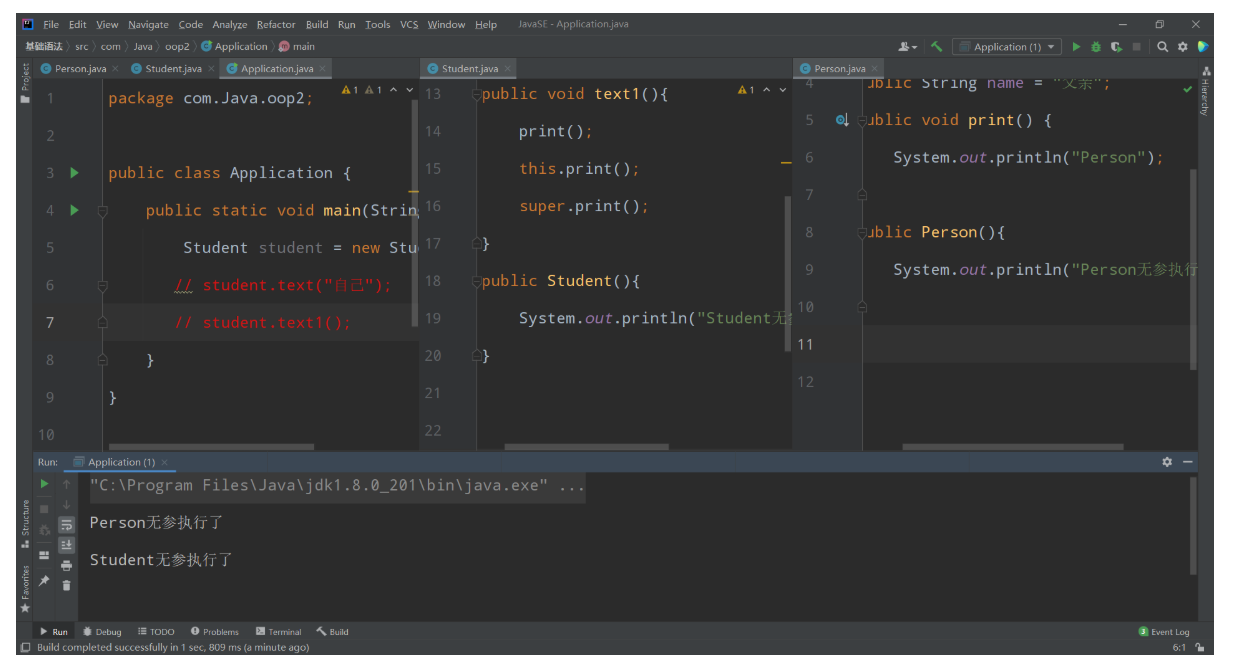Click the layout icon in Run panel sidebar
The width and height of the screenshot is (1239, 663).
click(44, 555)
